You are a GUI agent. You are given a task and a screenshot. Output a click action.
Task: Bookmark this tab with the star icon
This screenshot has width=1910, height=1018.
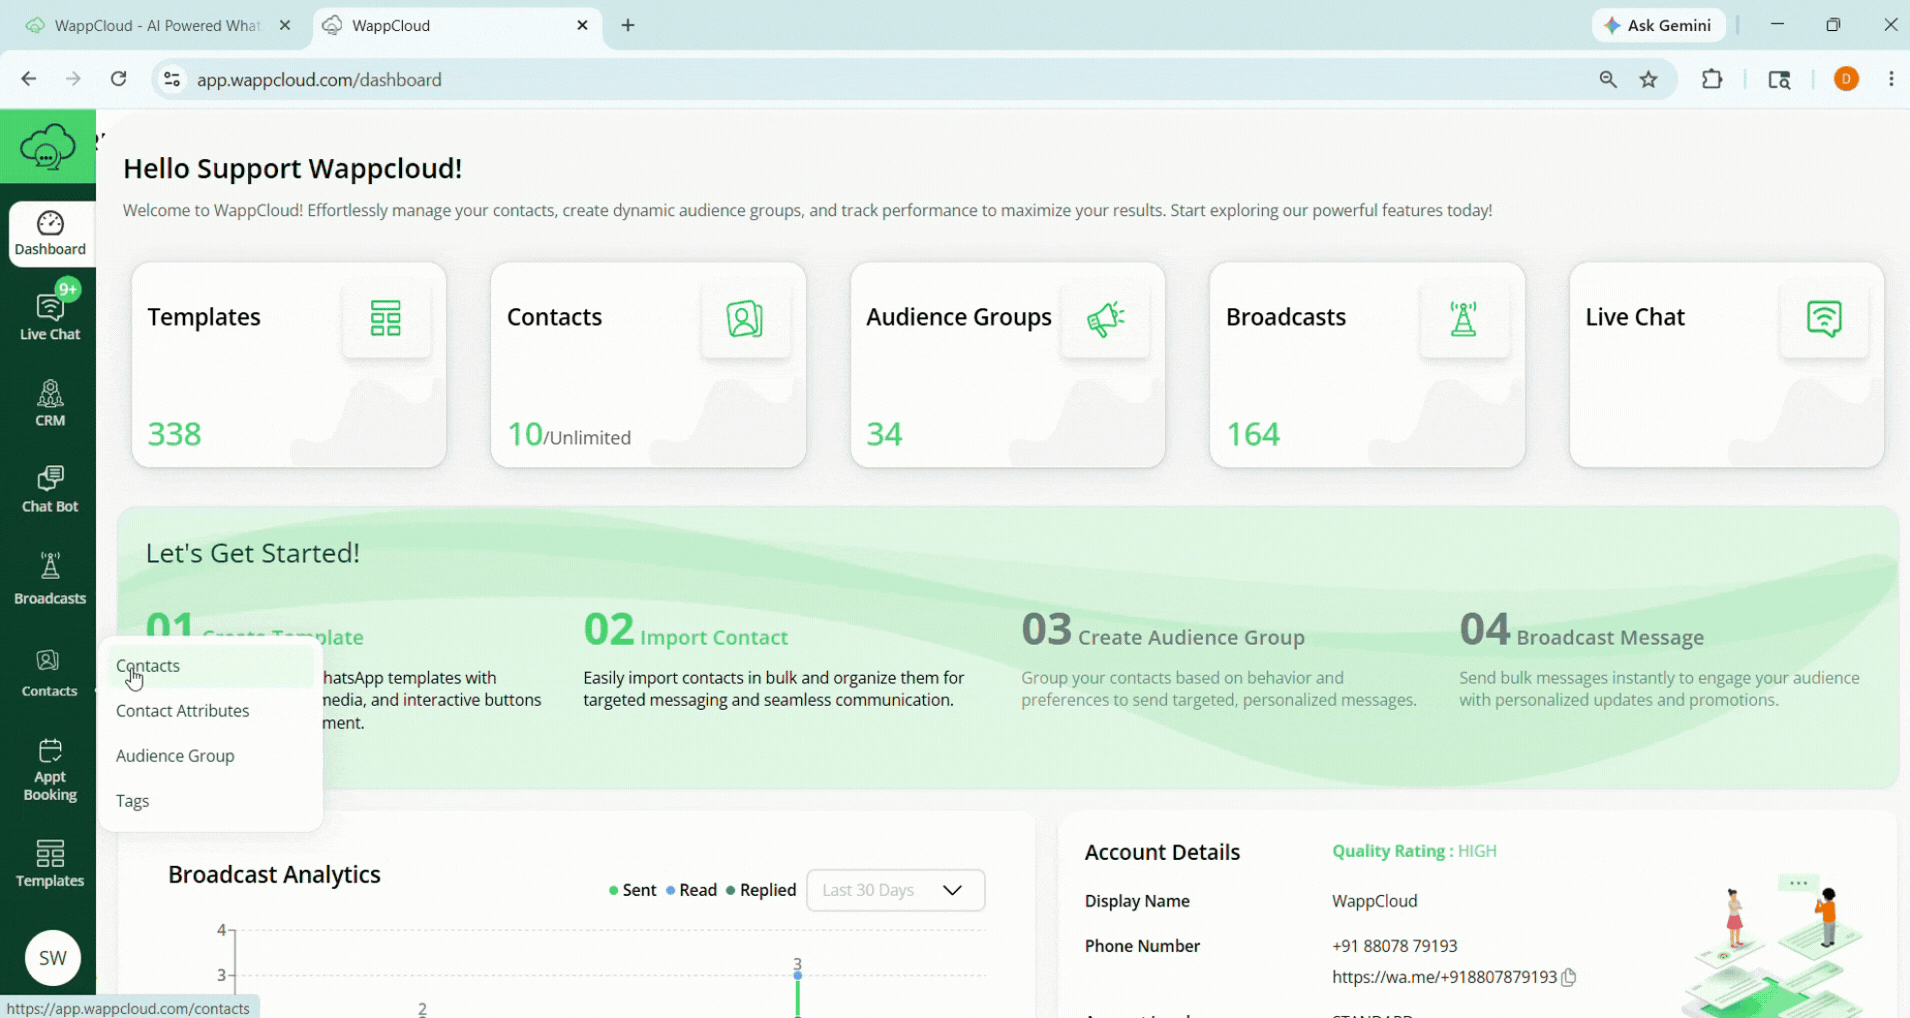tap(1649, 79)
